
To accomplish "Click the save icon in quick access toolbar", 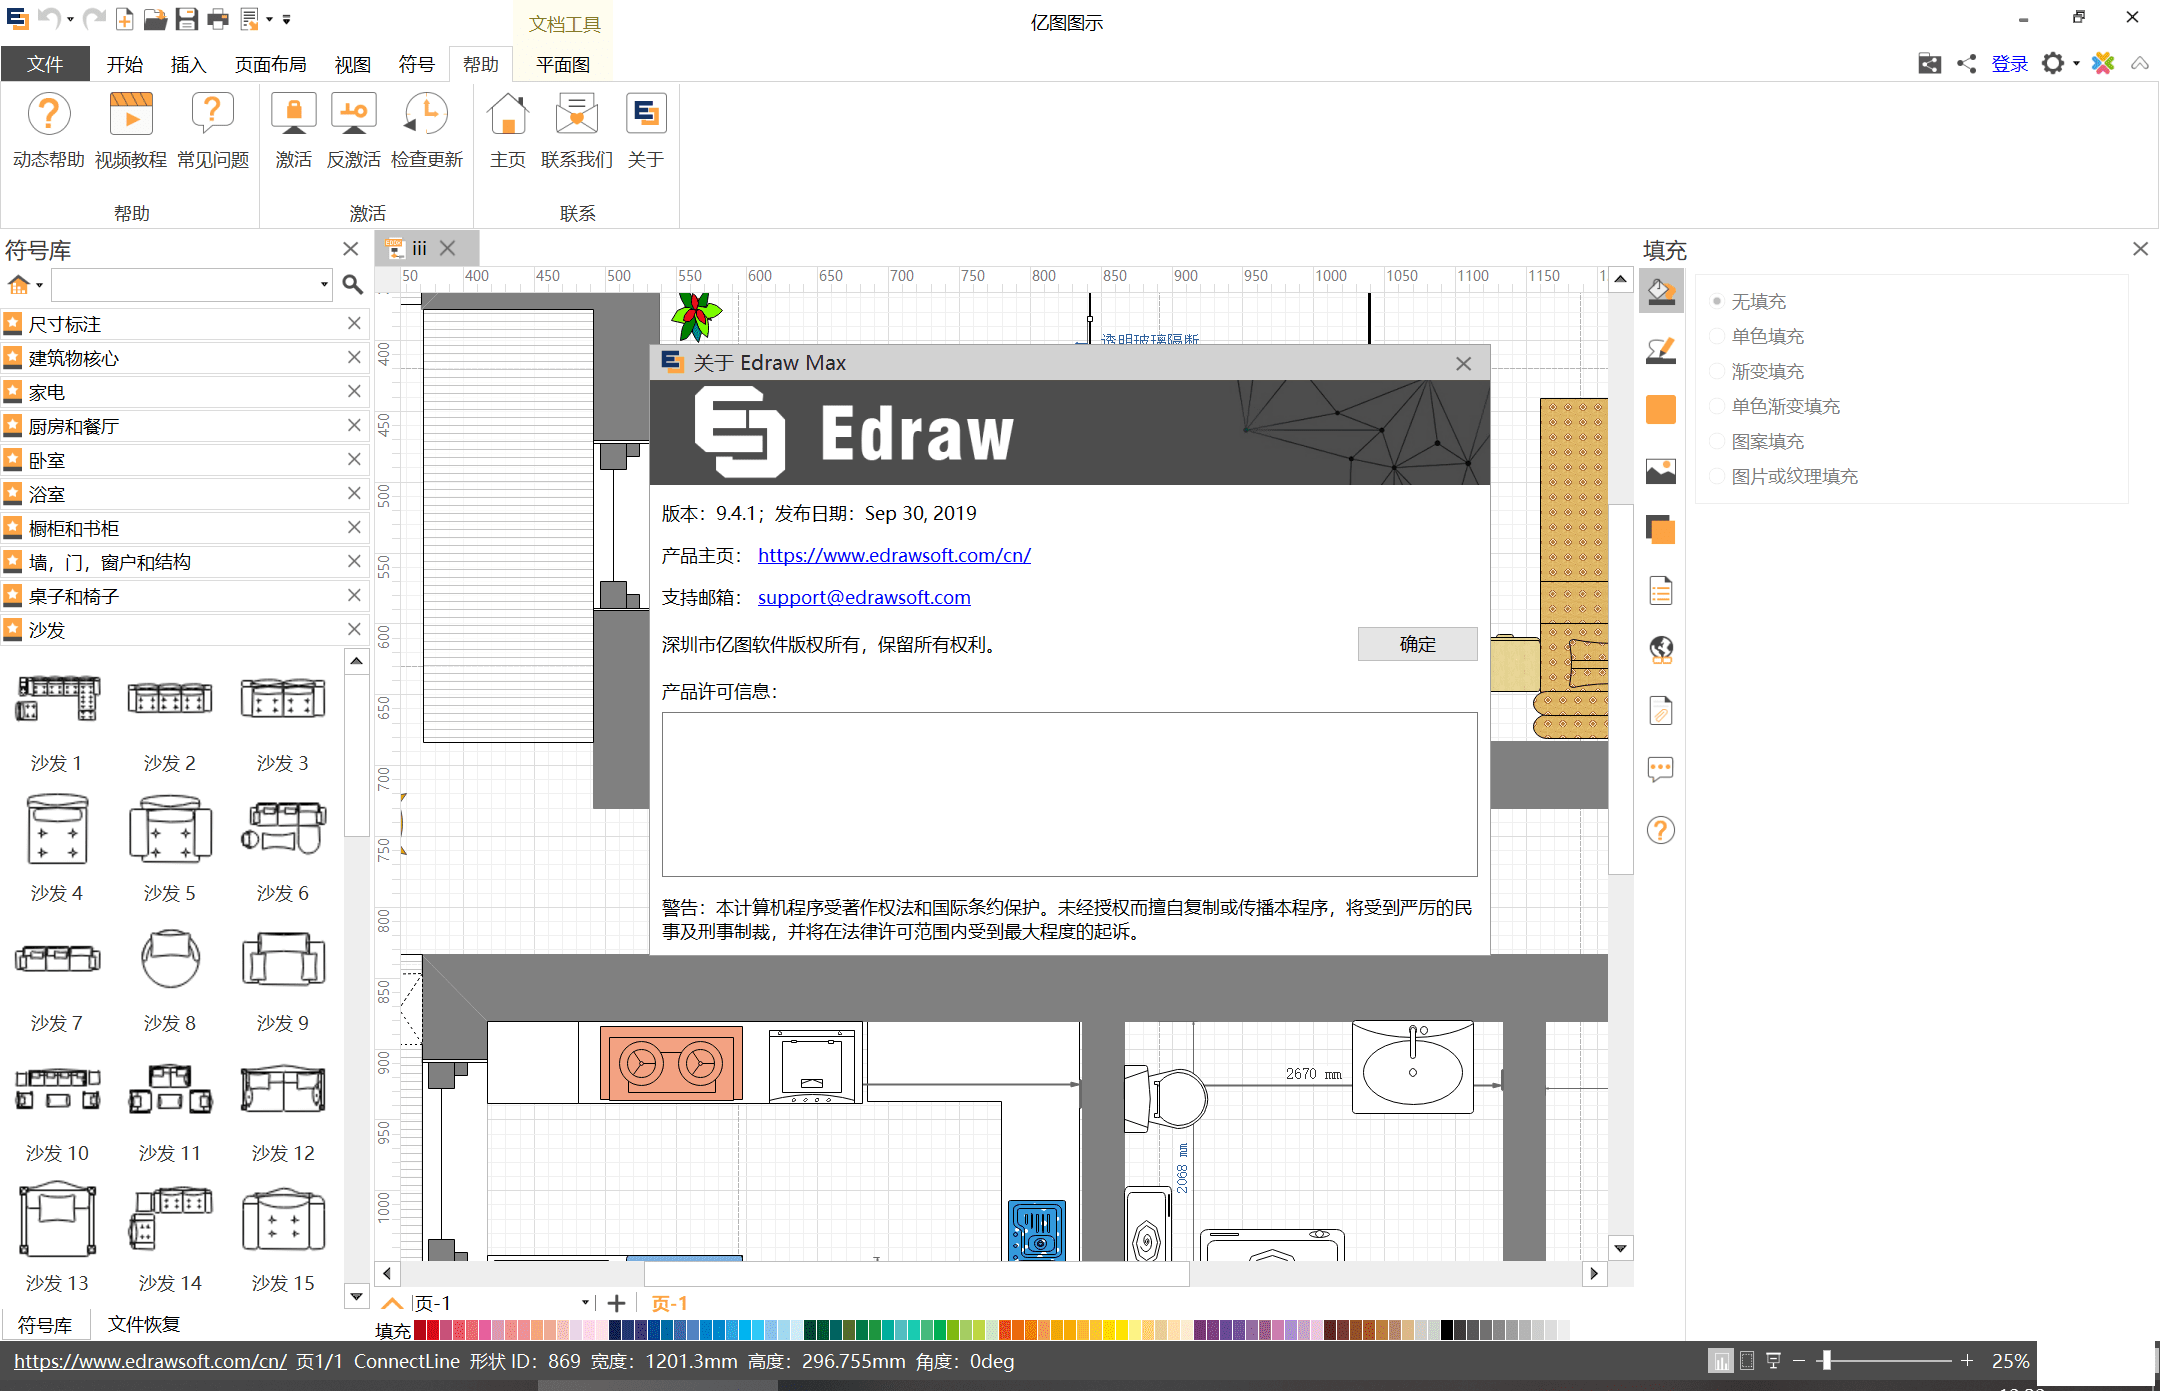I will coord(186,18).
